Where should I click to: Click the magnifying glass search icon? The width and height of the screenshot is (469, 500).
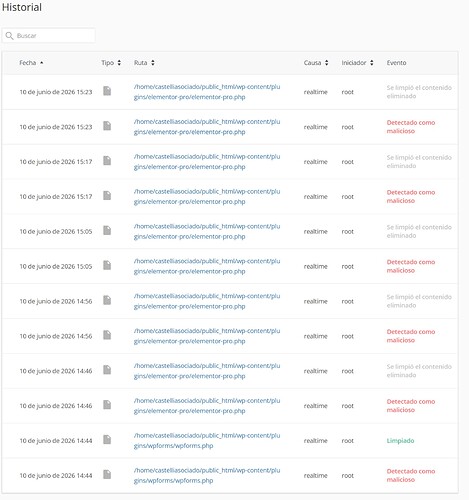(x=9, y=36)
